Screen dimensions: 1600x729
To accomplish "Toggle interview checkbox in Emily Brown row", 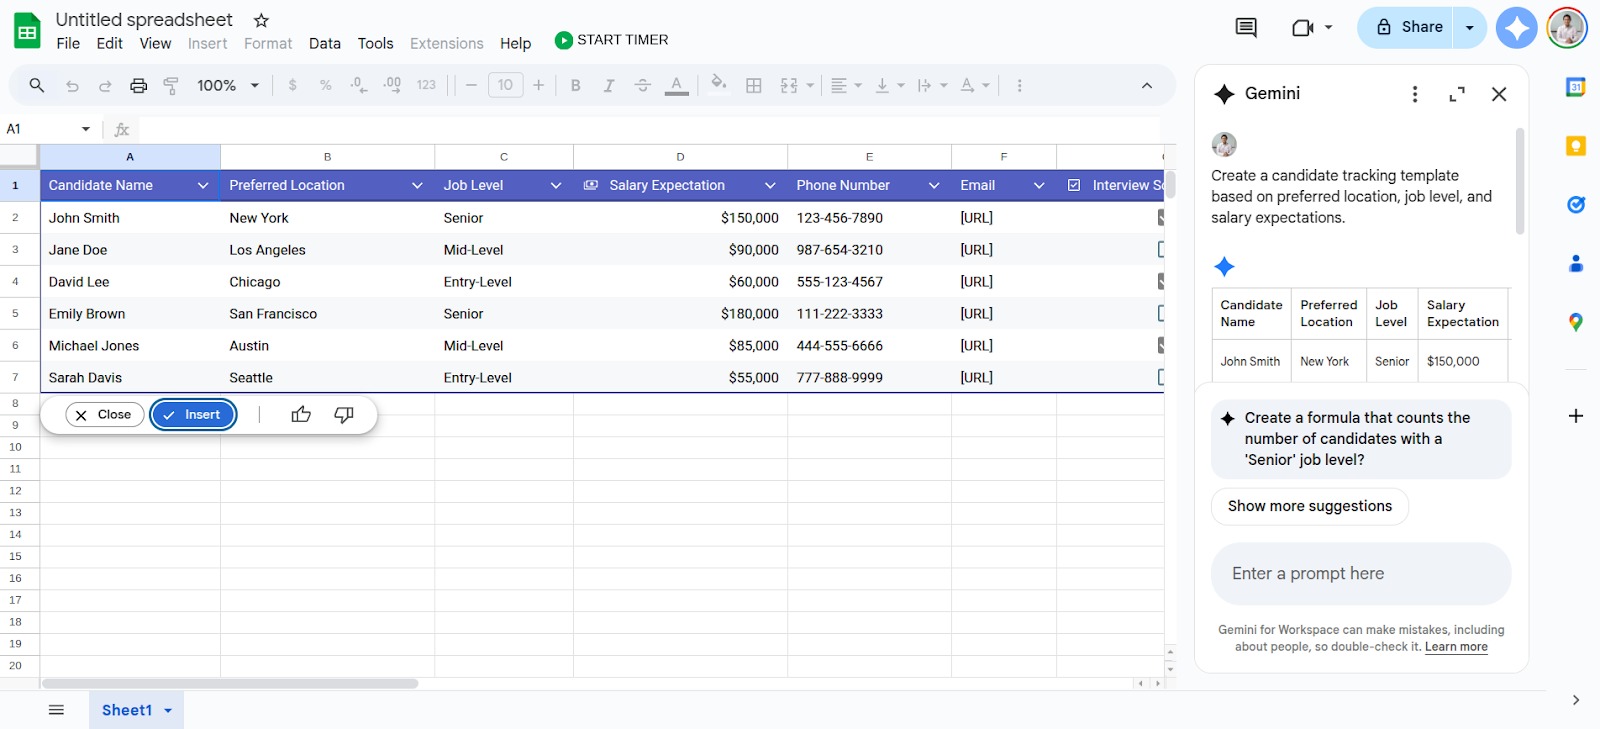I will click(x=1160, y=313).
